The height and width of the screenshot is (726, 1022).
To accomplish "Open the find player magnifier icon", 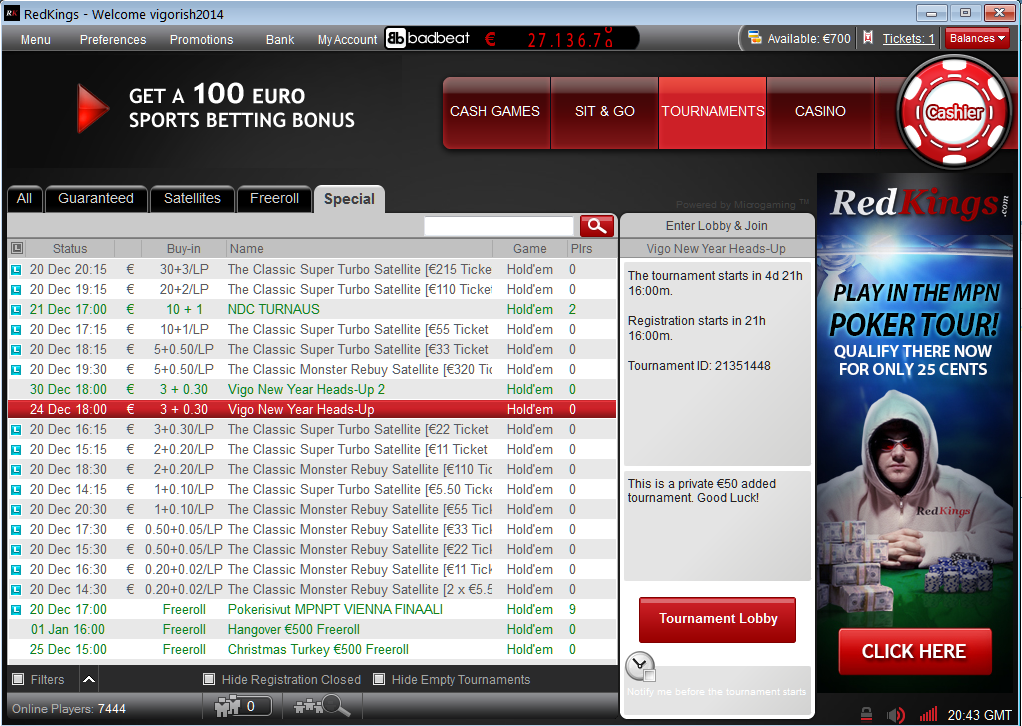I will pyautogui.click(x=322, y=706).
